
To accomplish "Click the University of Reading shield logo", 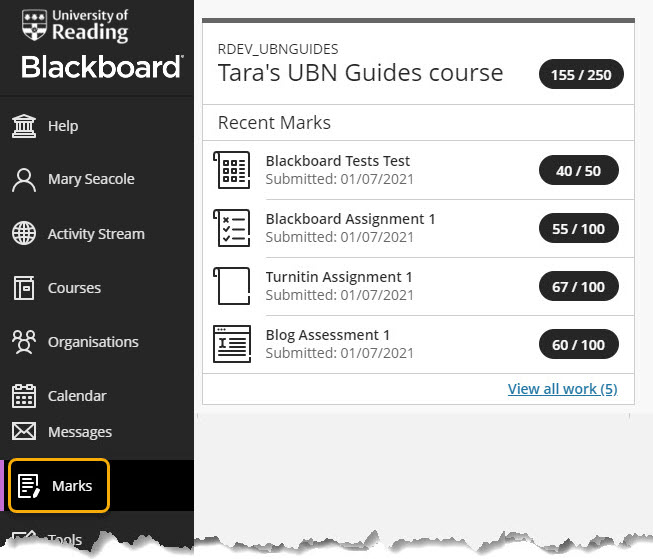I will (34, 25).
